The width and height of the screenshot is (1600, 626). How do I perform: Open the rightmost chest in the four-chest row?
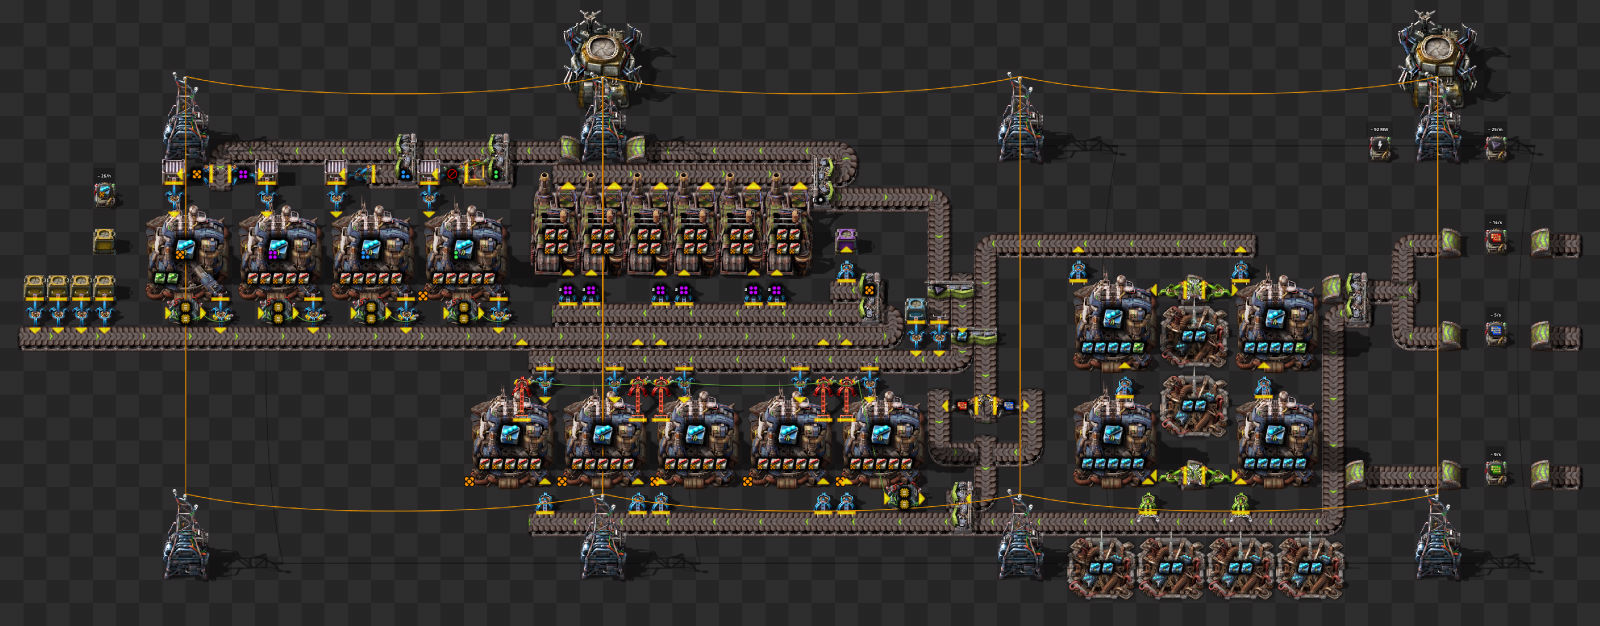pos(104,287)
